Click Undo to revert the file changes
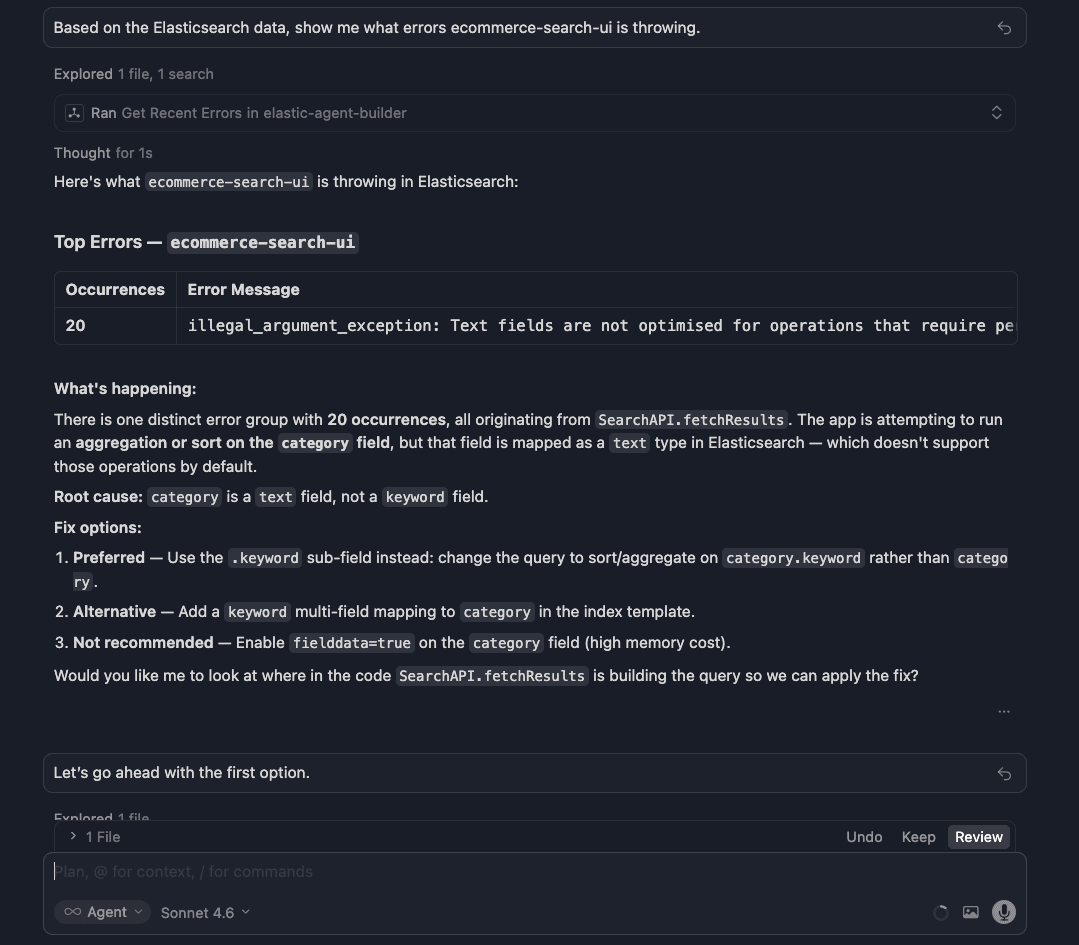The height and width of the screenshot is (945, 1079). [x=864, y=836]
